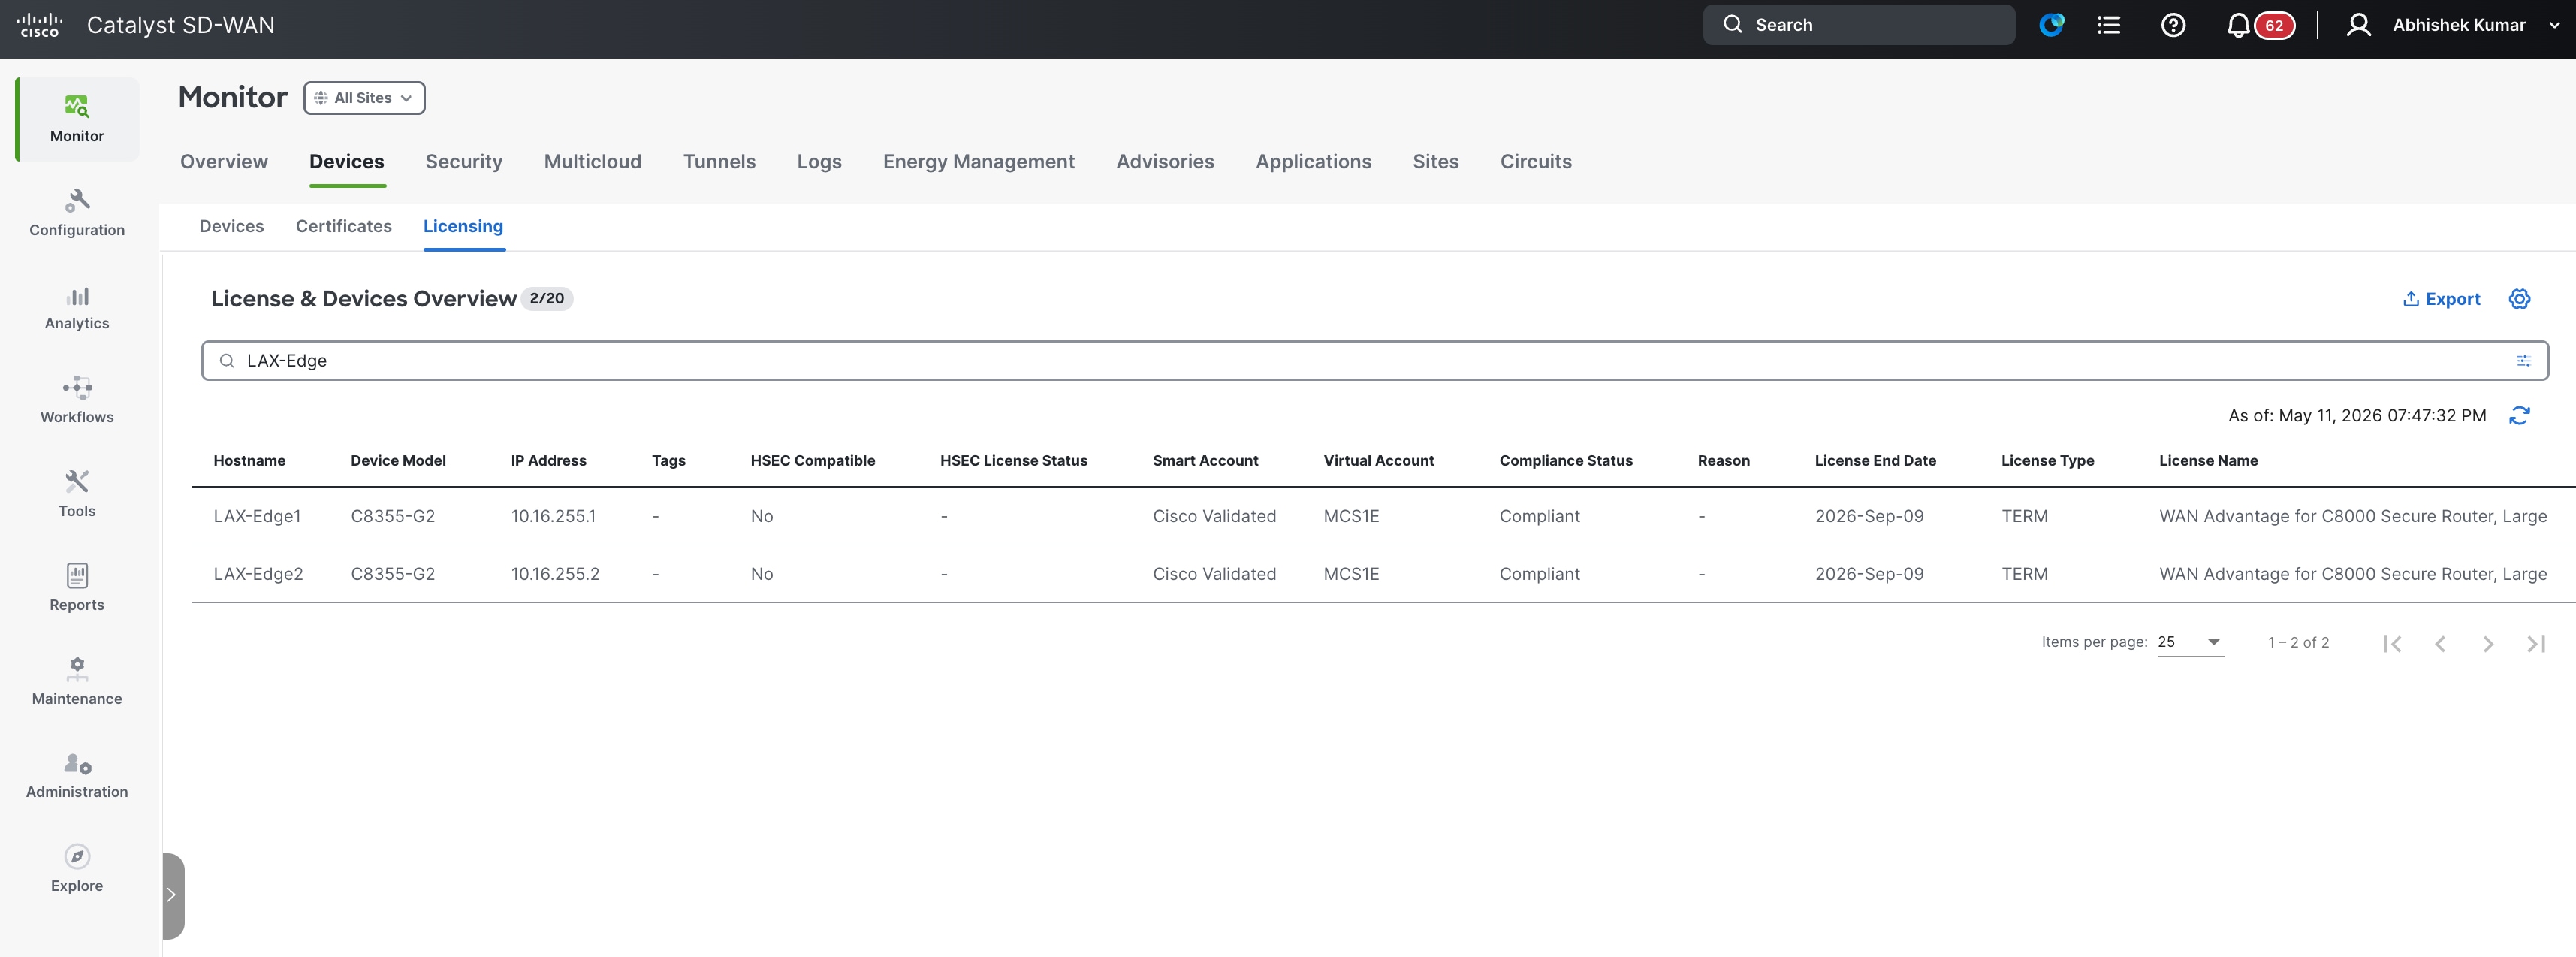Image resolution: width=2576 pixels, height=957 pixels.
Task: Open the Analytics sidebar section
Action: point(77,307)
